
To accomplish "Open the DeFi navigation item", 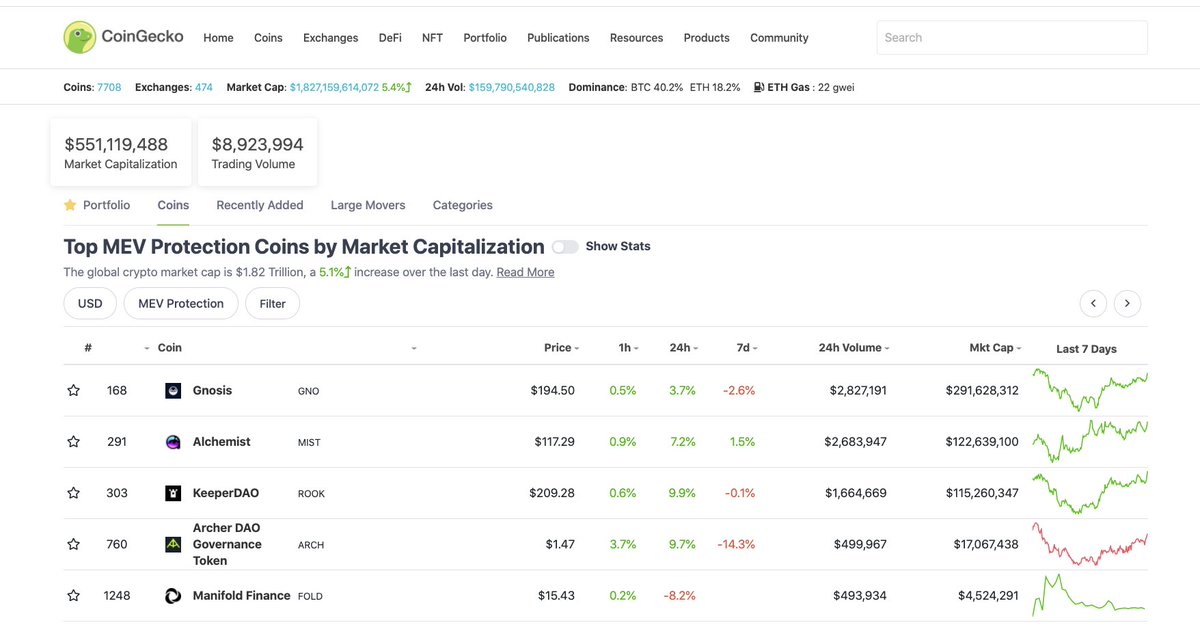I will tap(390, 38).
